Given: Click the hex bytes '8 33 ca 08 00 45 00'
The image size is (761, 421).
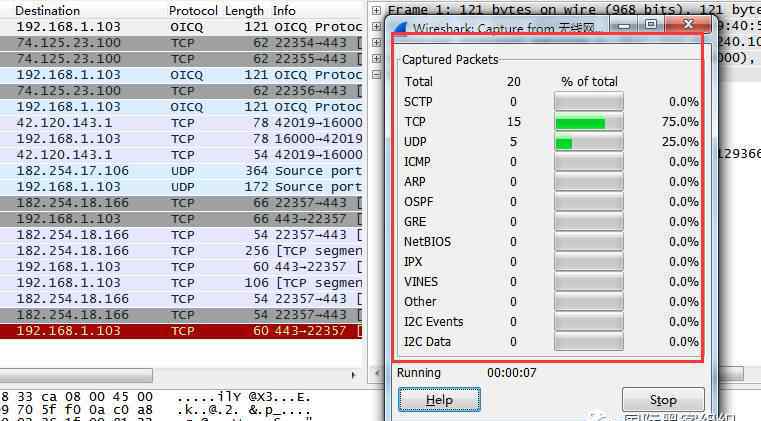Looking at the screenshot, I should [77, 397].
